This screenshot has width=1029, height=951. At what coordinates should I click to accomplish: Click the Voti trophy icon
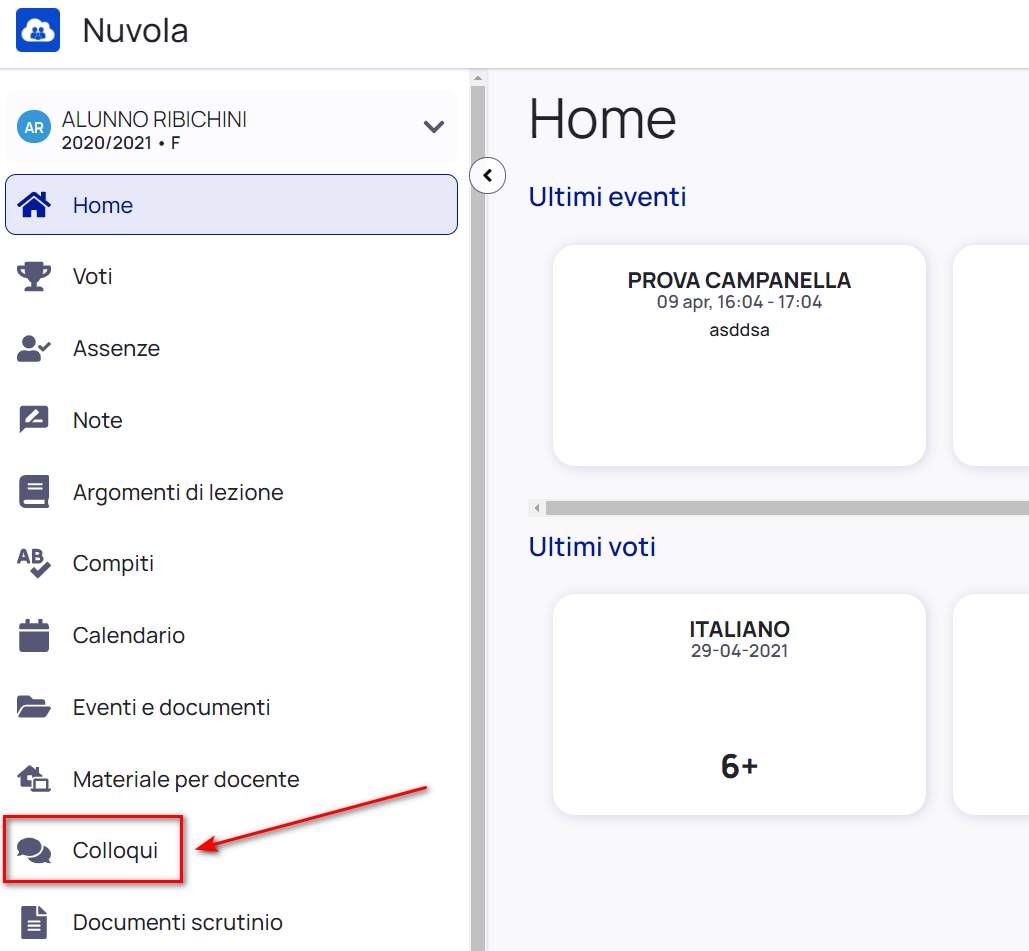click(x=34, y=277)
